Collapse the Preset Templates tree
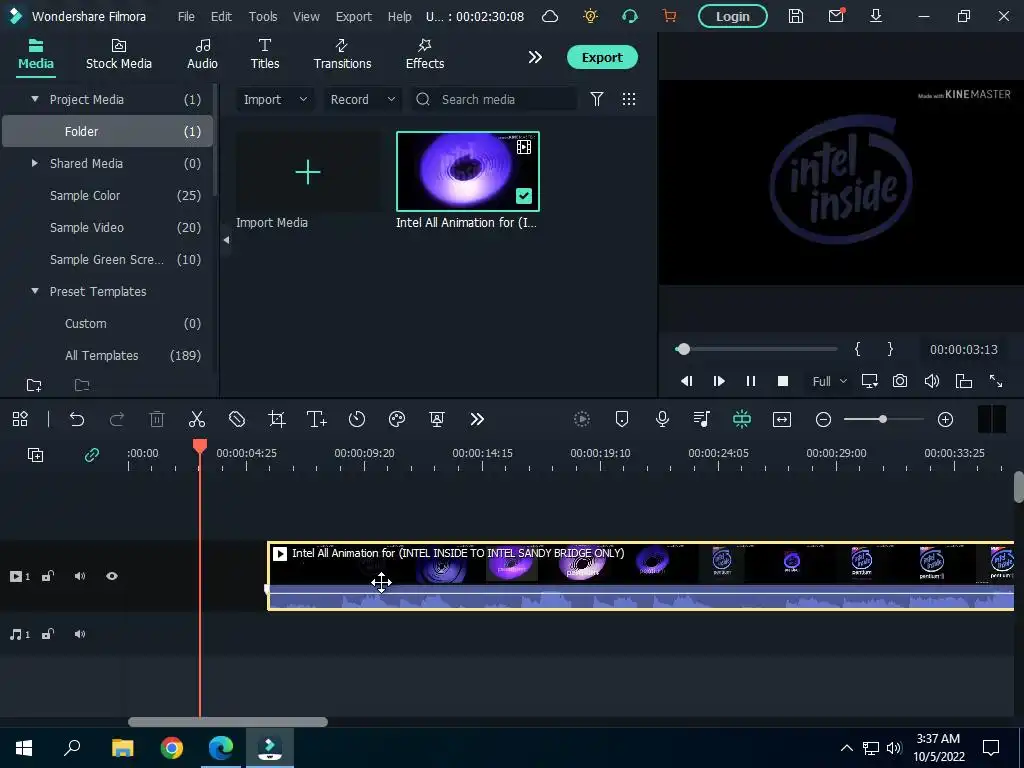This screenshot has width=1024, height=768. click(35, 291)
